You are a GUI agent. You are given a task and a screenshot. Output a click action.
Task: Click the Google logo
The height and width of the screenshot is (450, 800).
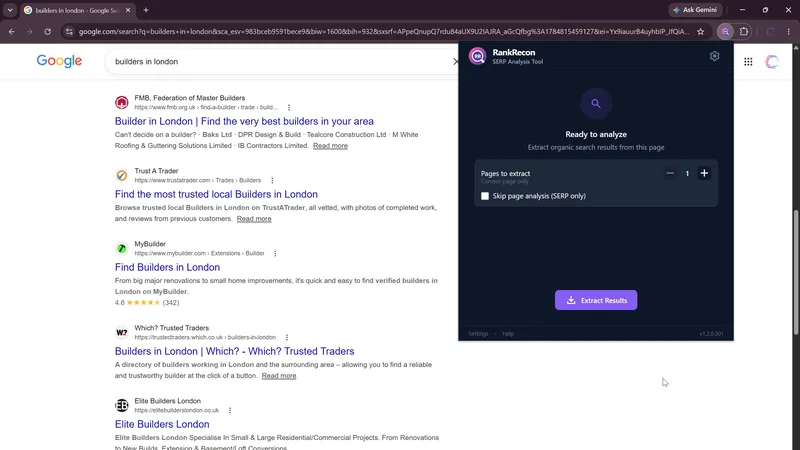[x=59, y=61]
